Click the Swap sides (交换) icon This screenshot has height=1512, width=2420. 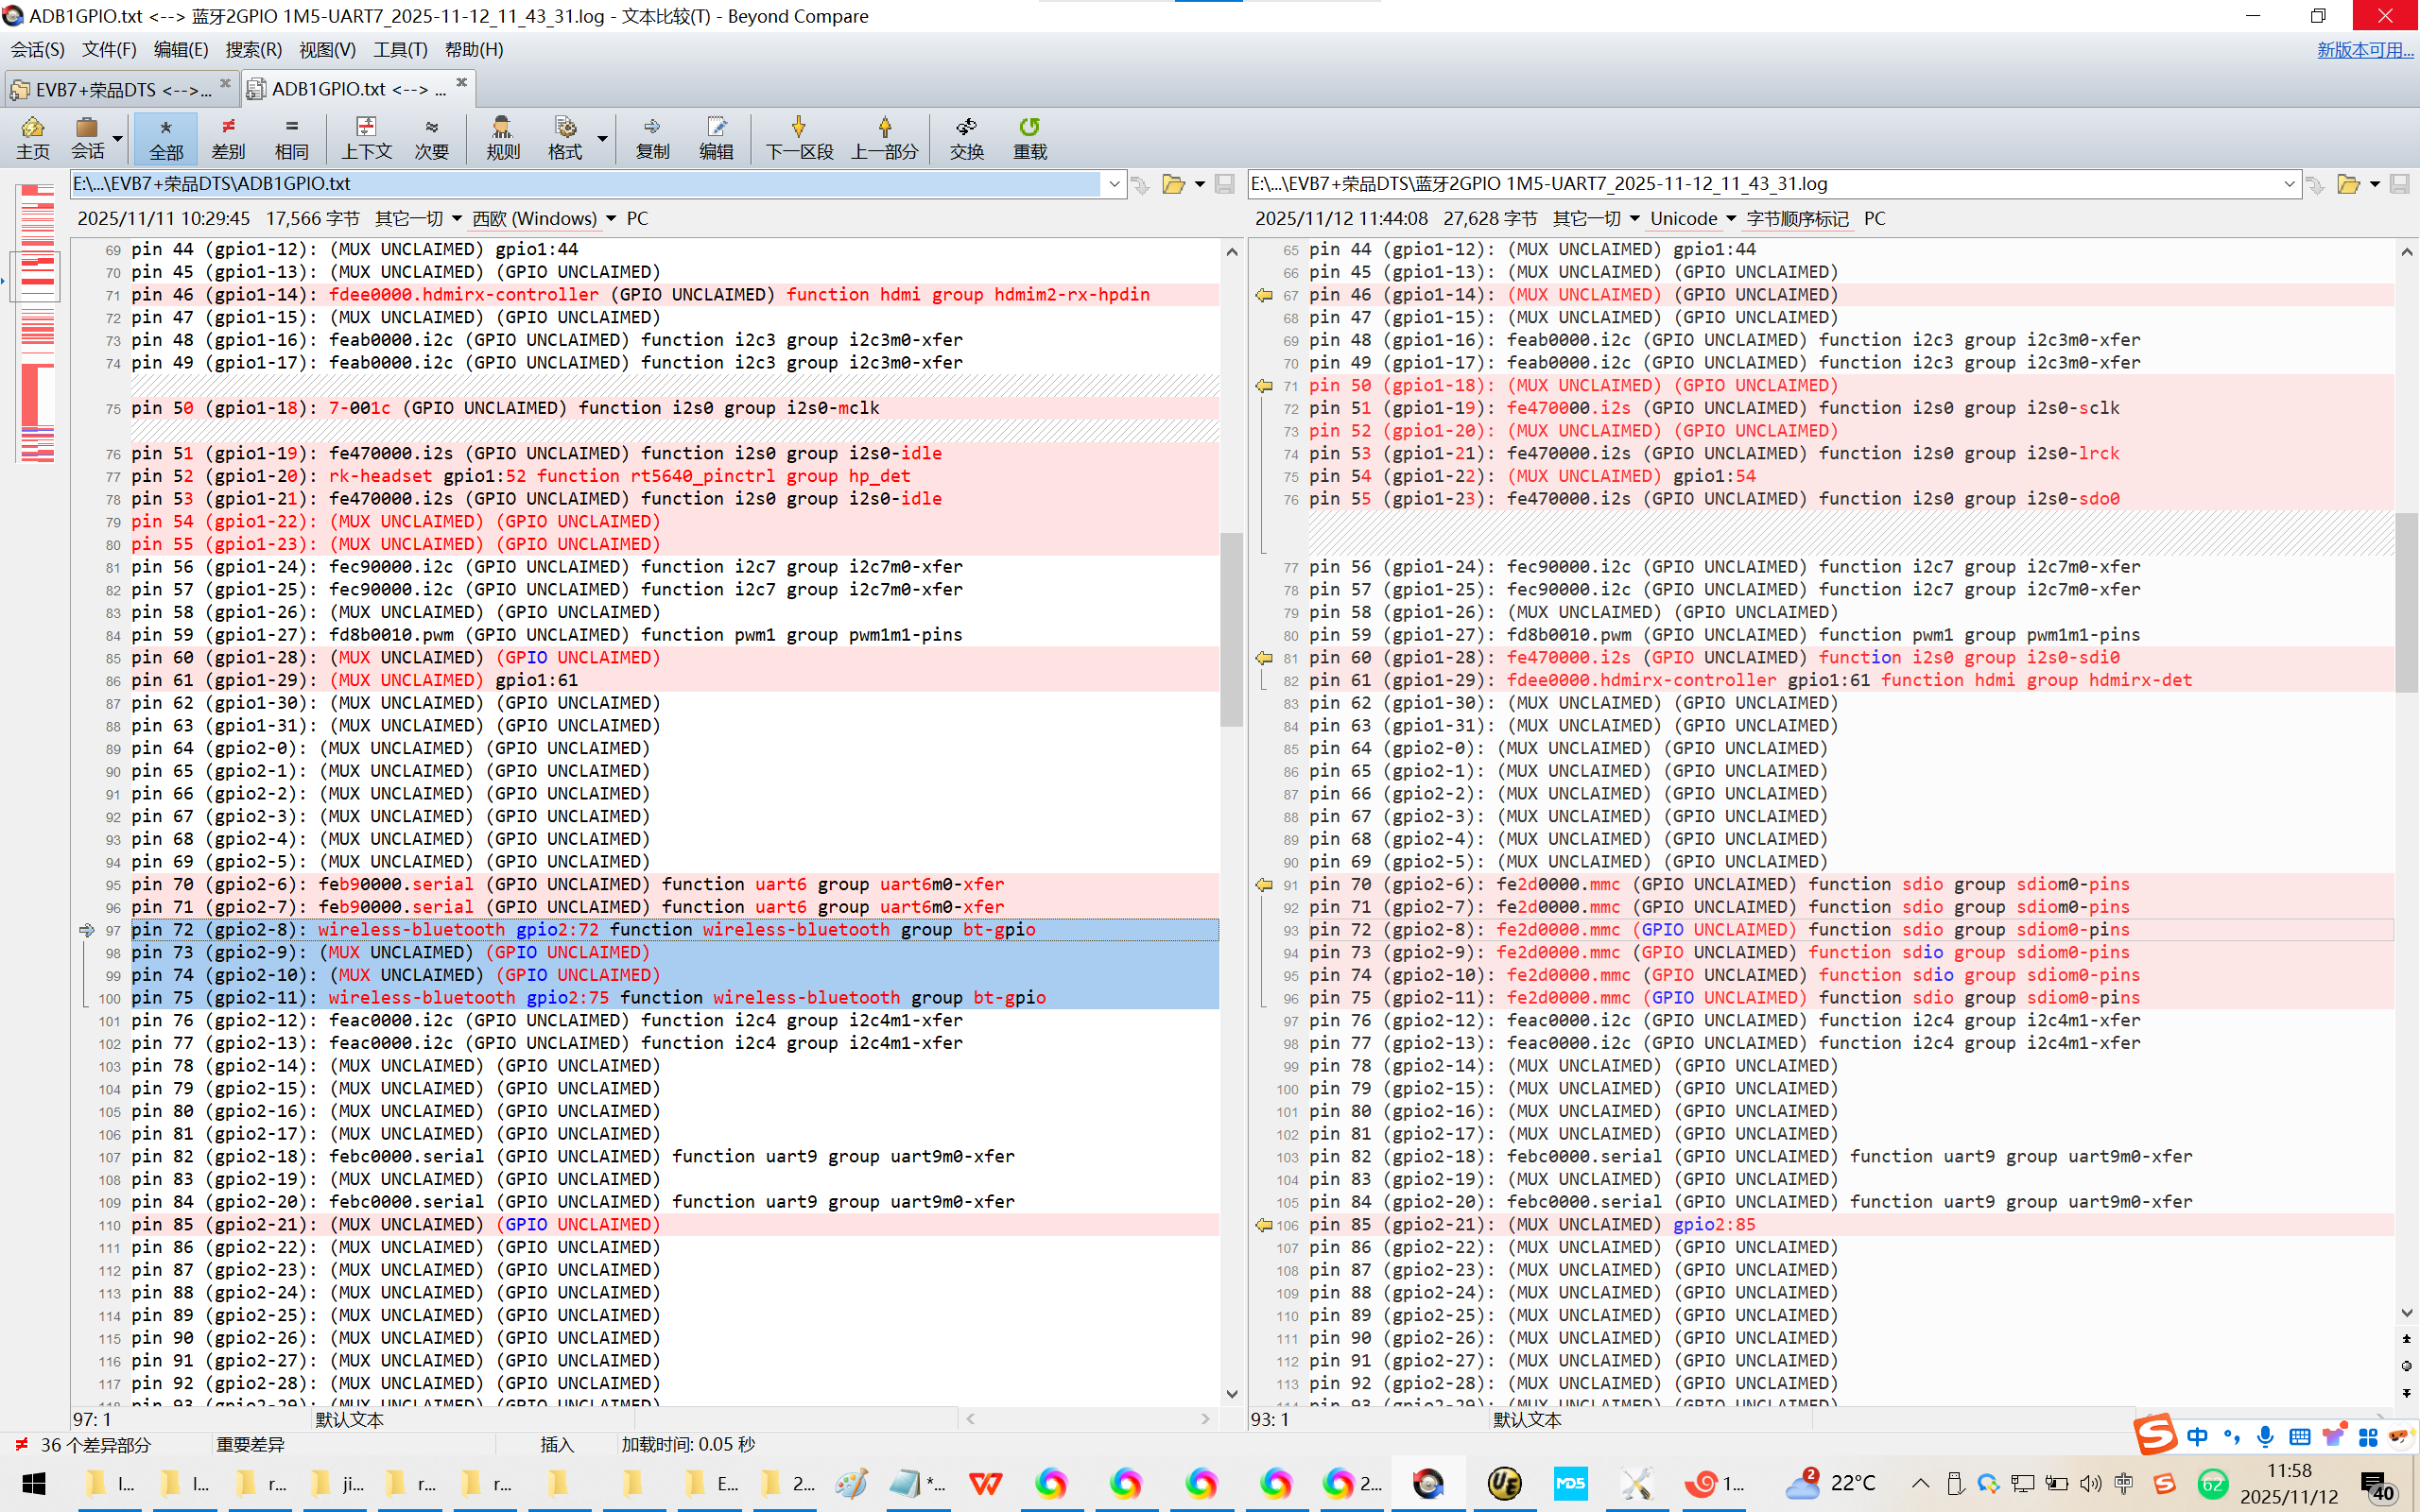click(966, 137)
